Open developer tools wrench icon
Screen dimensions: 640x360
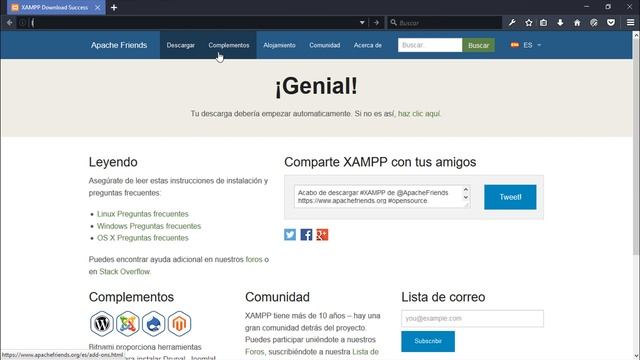point(512,23)
